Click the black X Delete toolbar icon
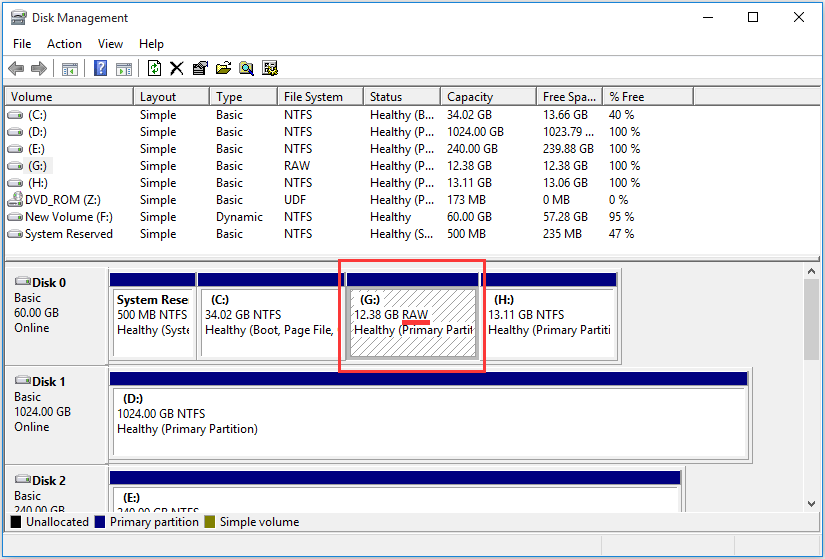 [x=177, y=68]
